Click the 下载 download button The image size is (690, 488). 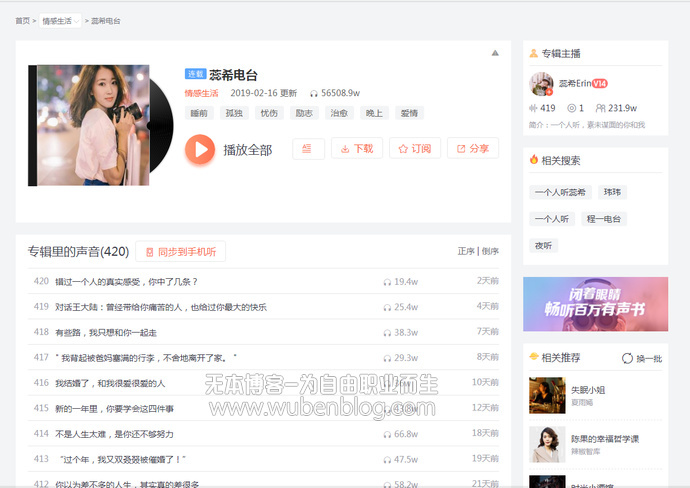point(357,149)
